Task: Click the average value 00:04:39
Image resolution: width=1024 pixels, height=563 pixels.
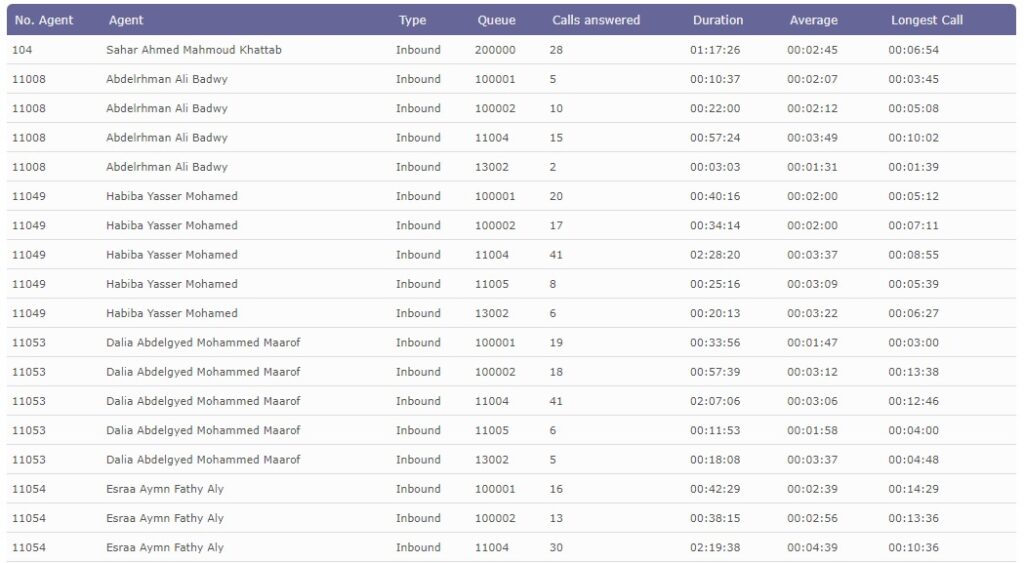Action: (x=811, y=548)
